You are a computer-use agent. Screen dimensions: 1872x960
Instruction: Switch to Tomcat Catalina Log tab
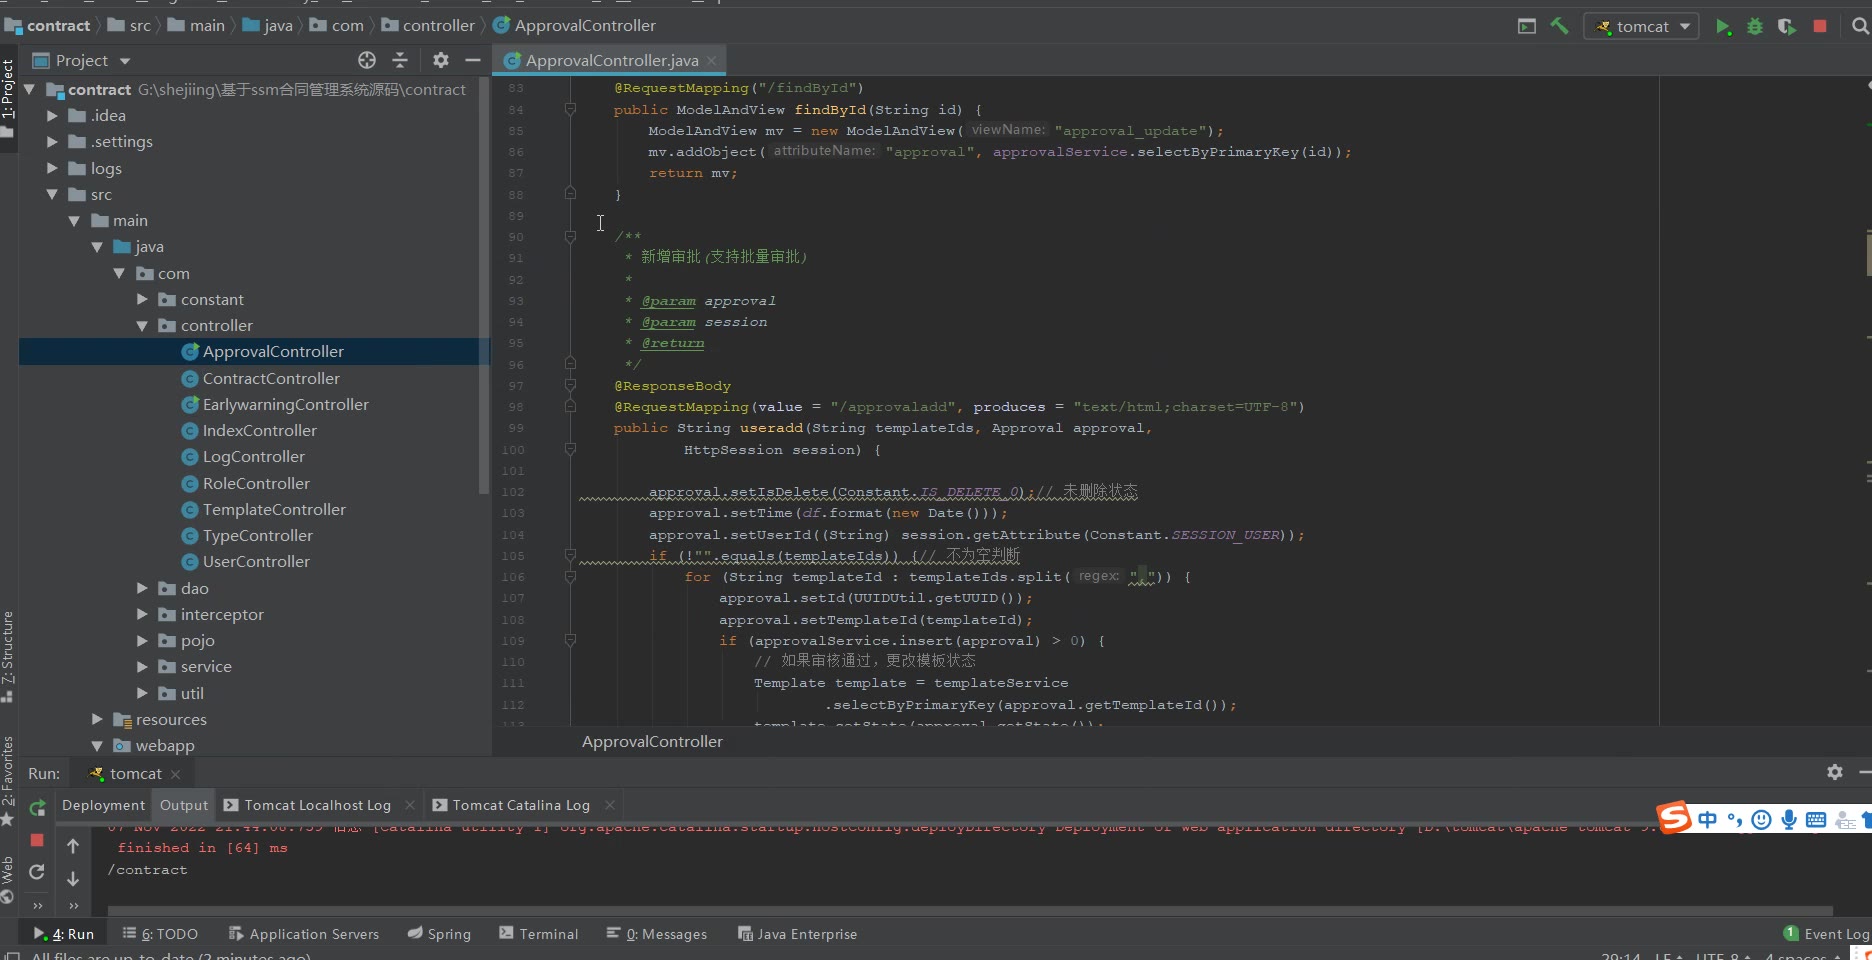(x=520, y=805)
